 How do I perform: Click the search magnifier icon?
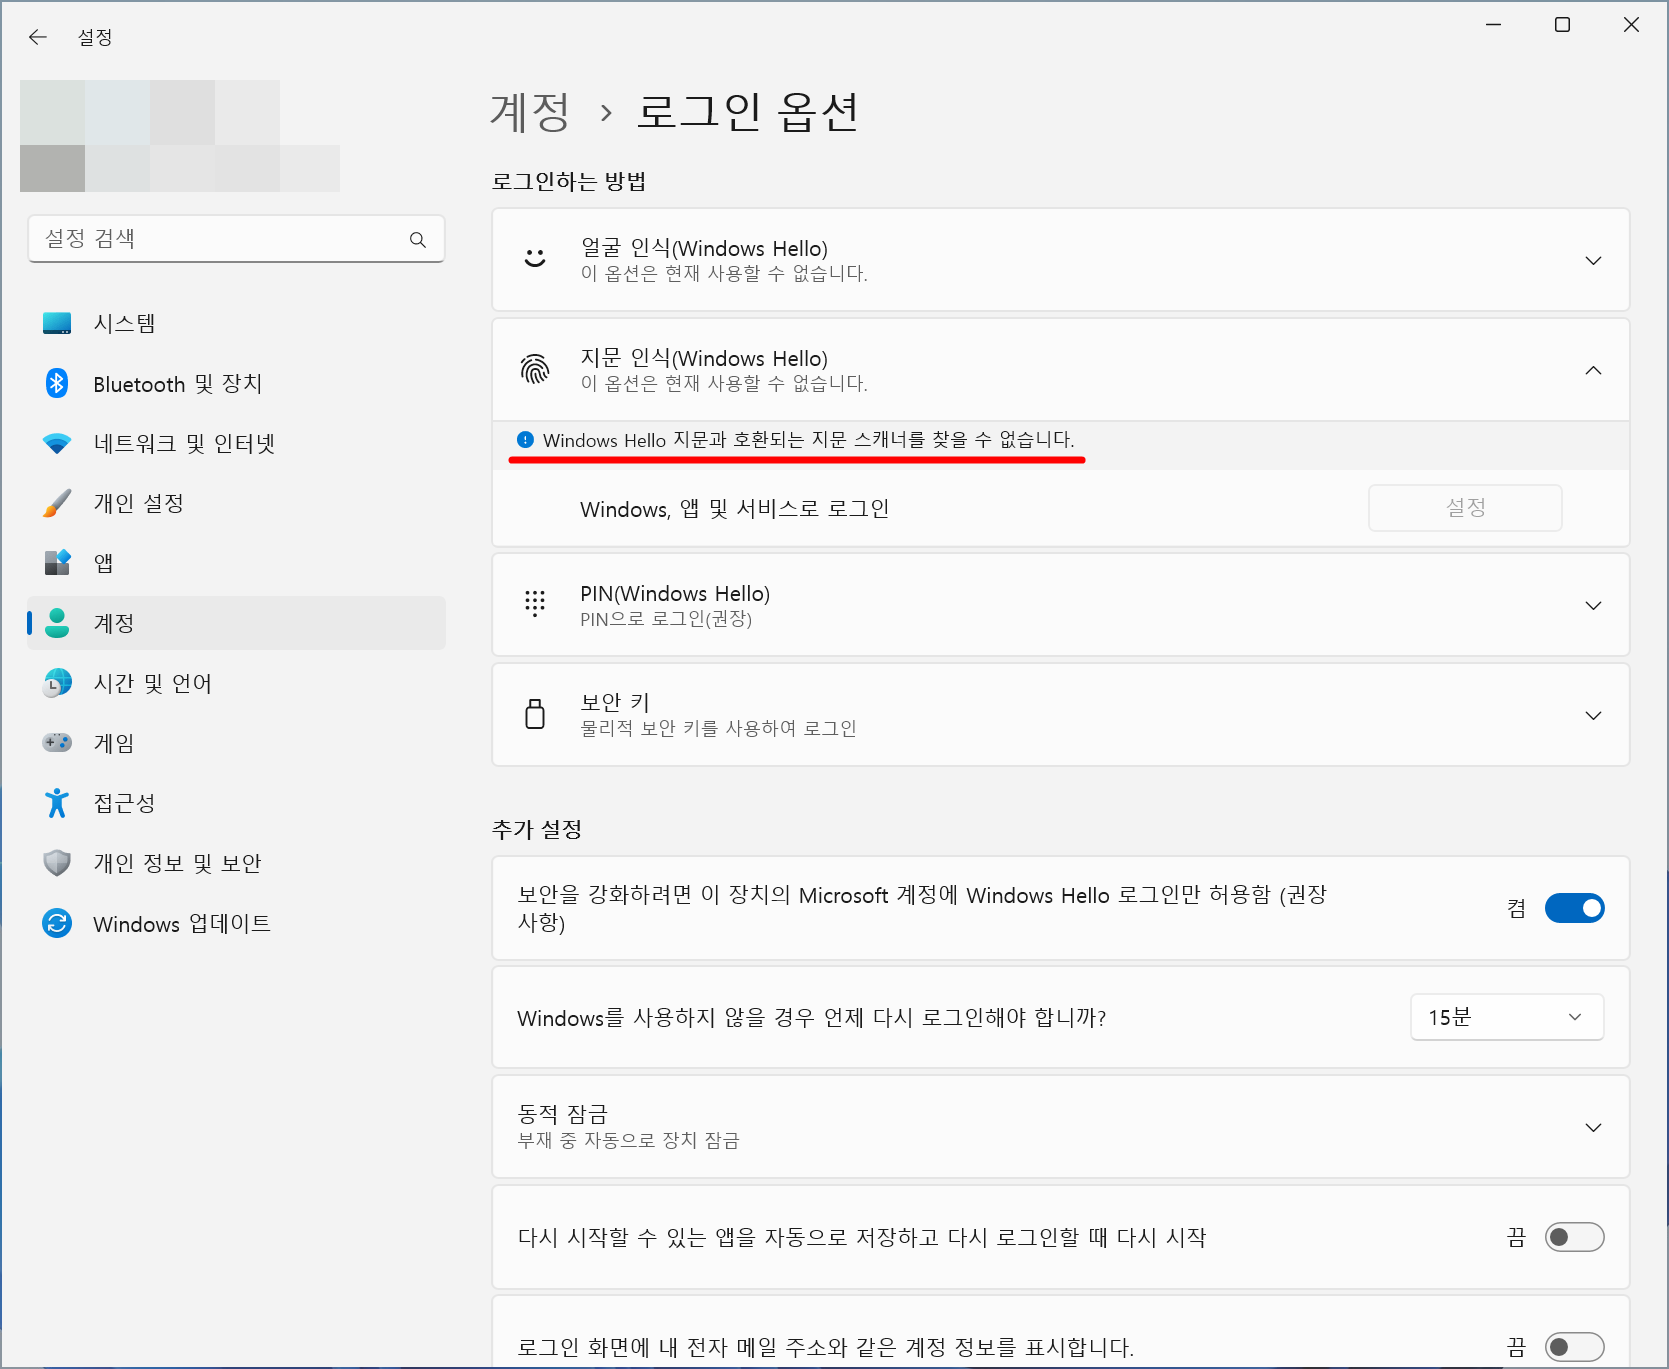[418, 239]
